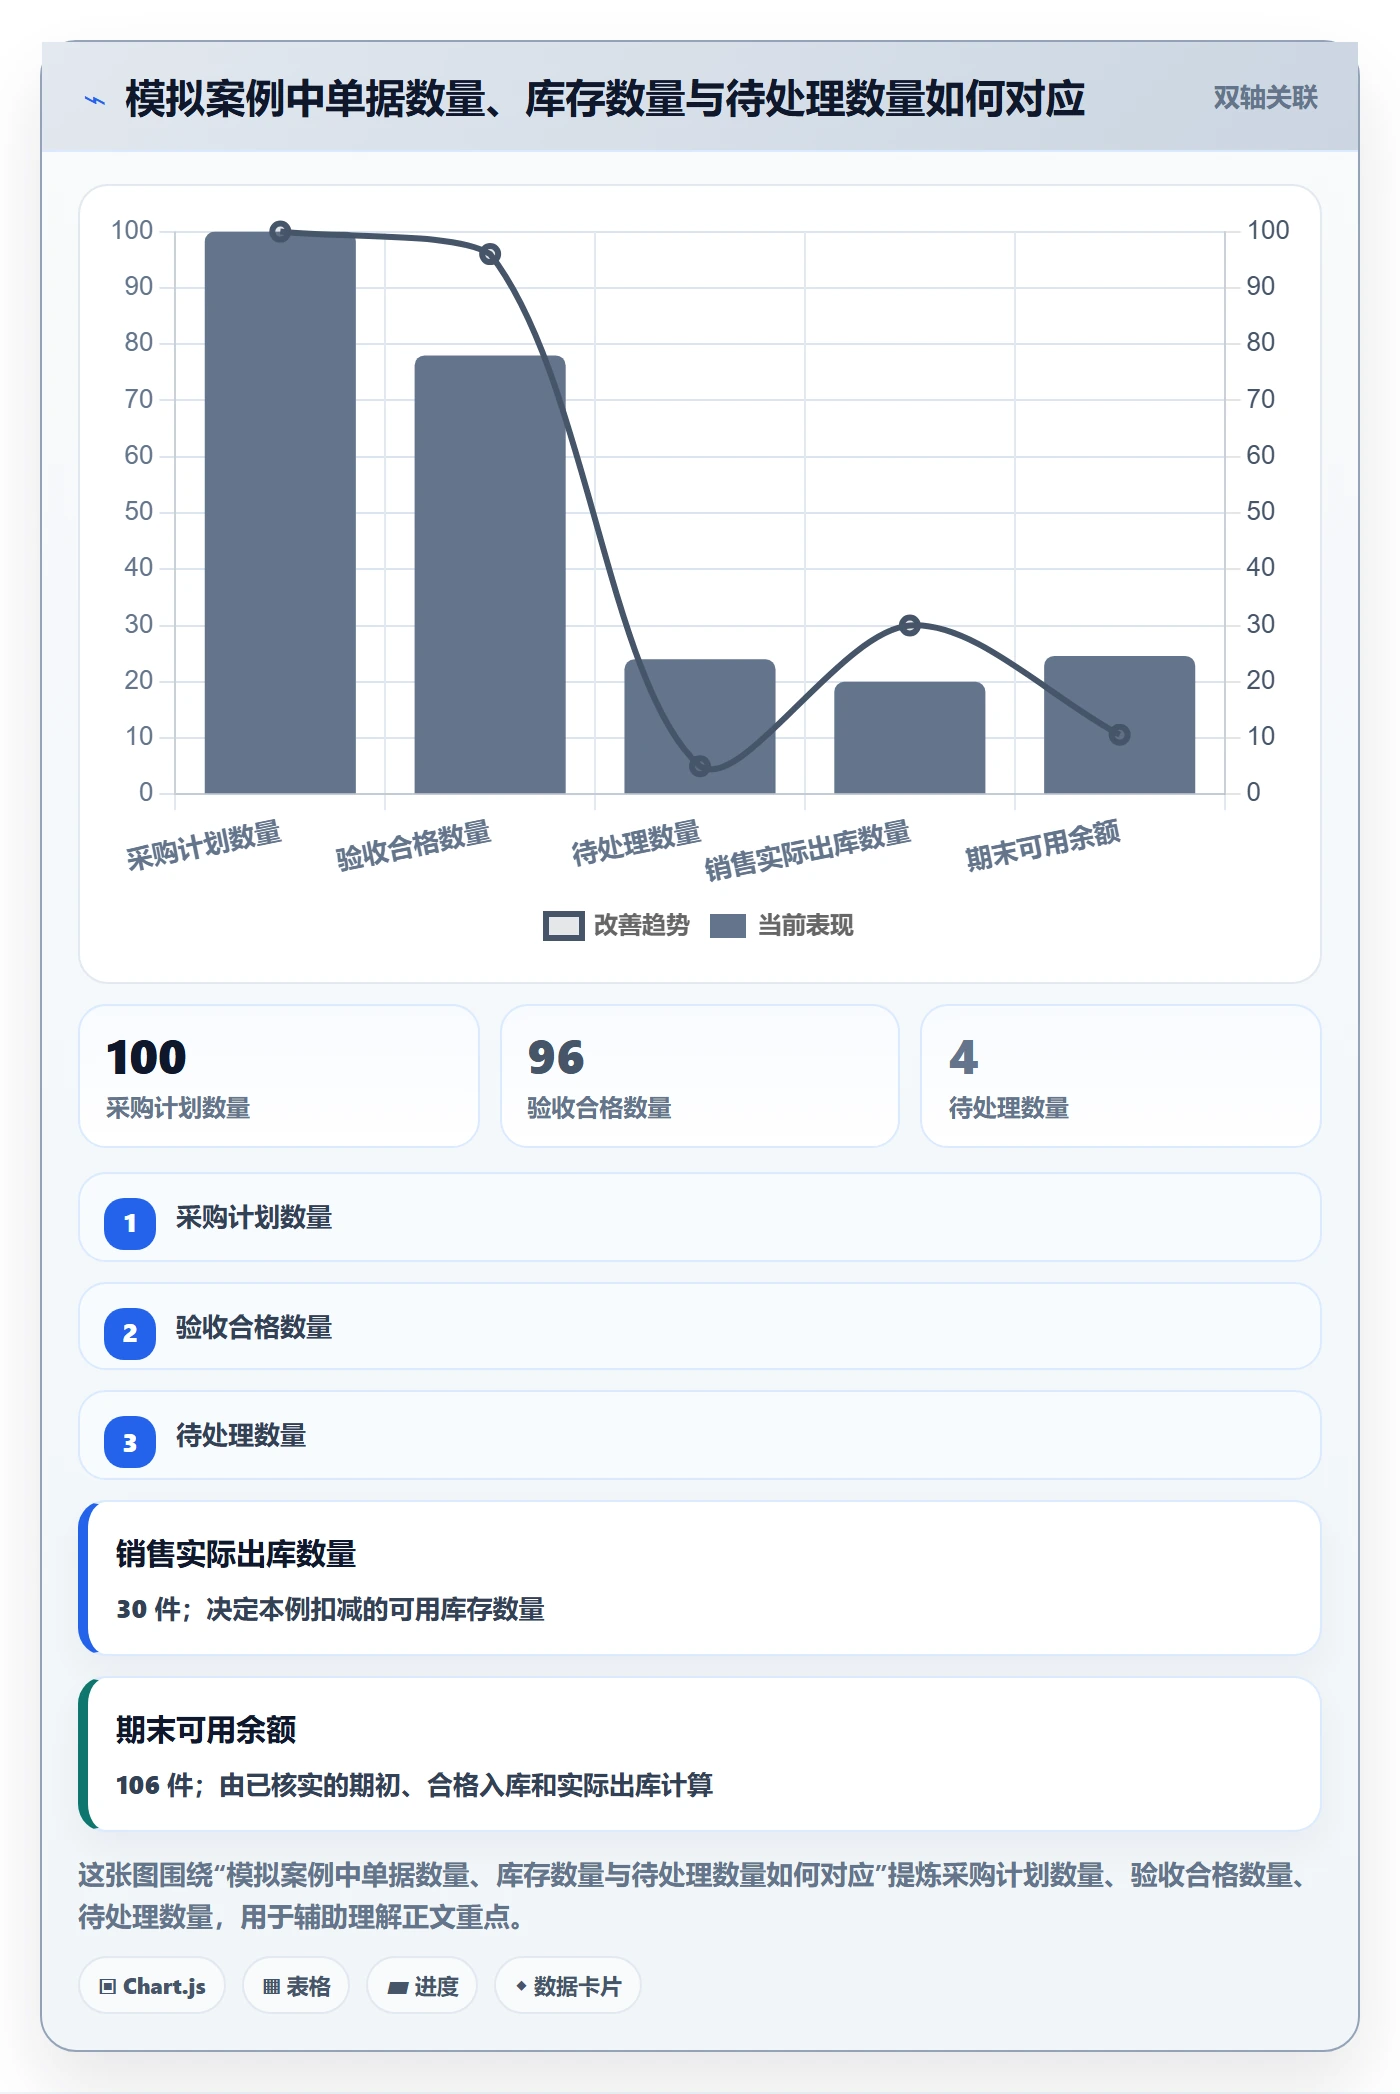Click the bar icon in 进度 tag
The height and width of the screenshot is (2094, 1400).
398,1988
